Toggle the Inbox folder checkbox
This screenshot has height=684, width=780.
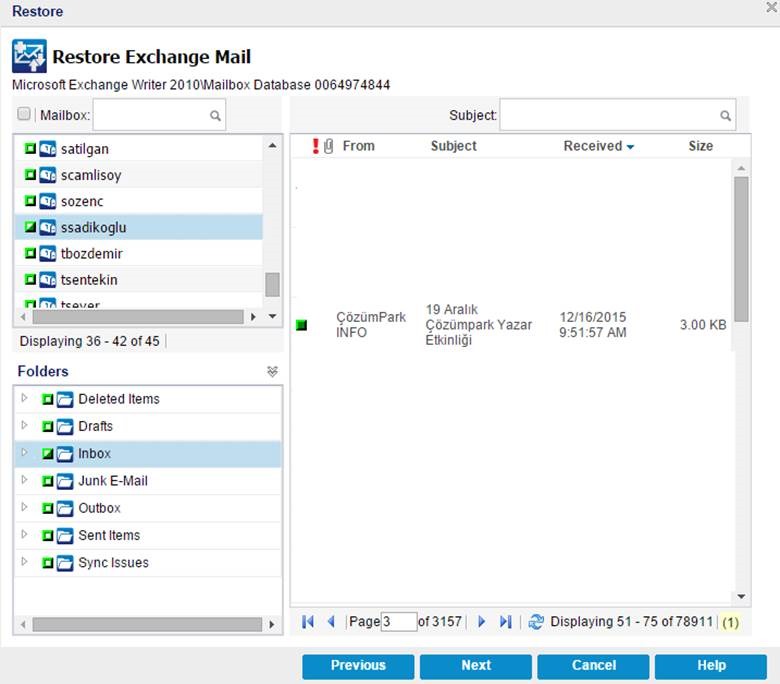(x=48, y=454)
